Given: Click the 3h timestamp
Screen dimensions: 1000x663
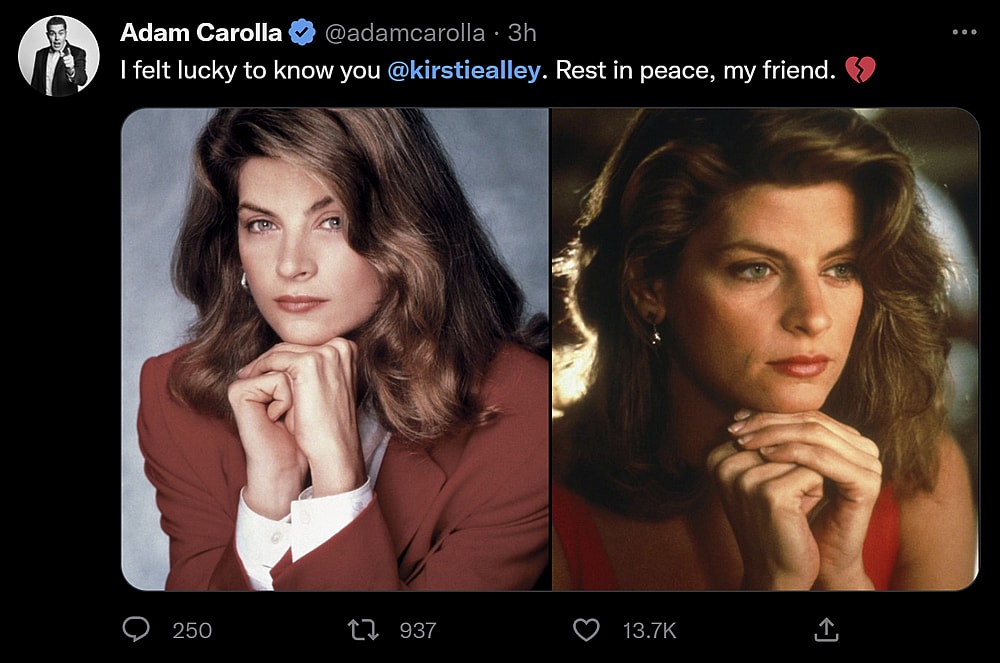Looking at the screenshot, I should click(524, 31).
